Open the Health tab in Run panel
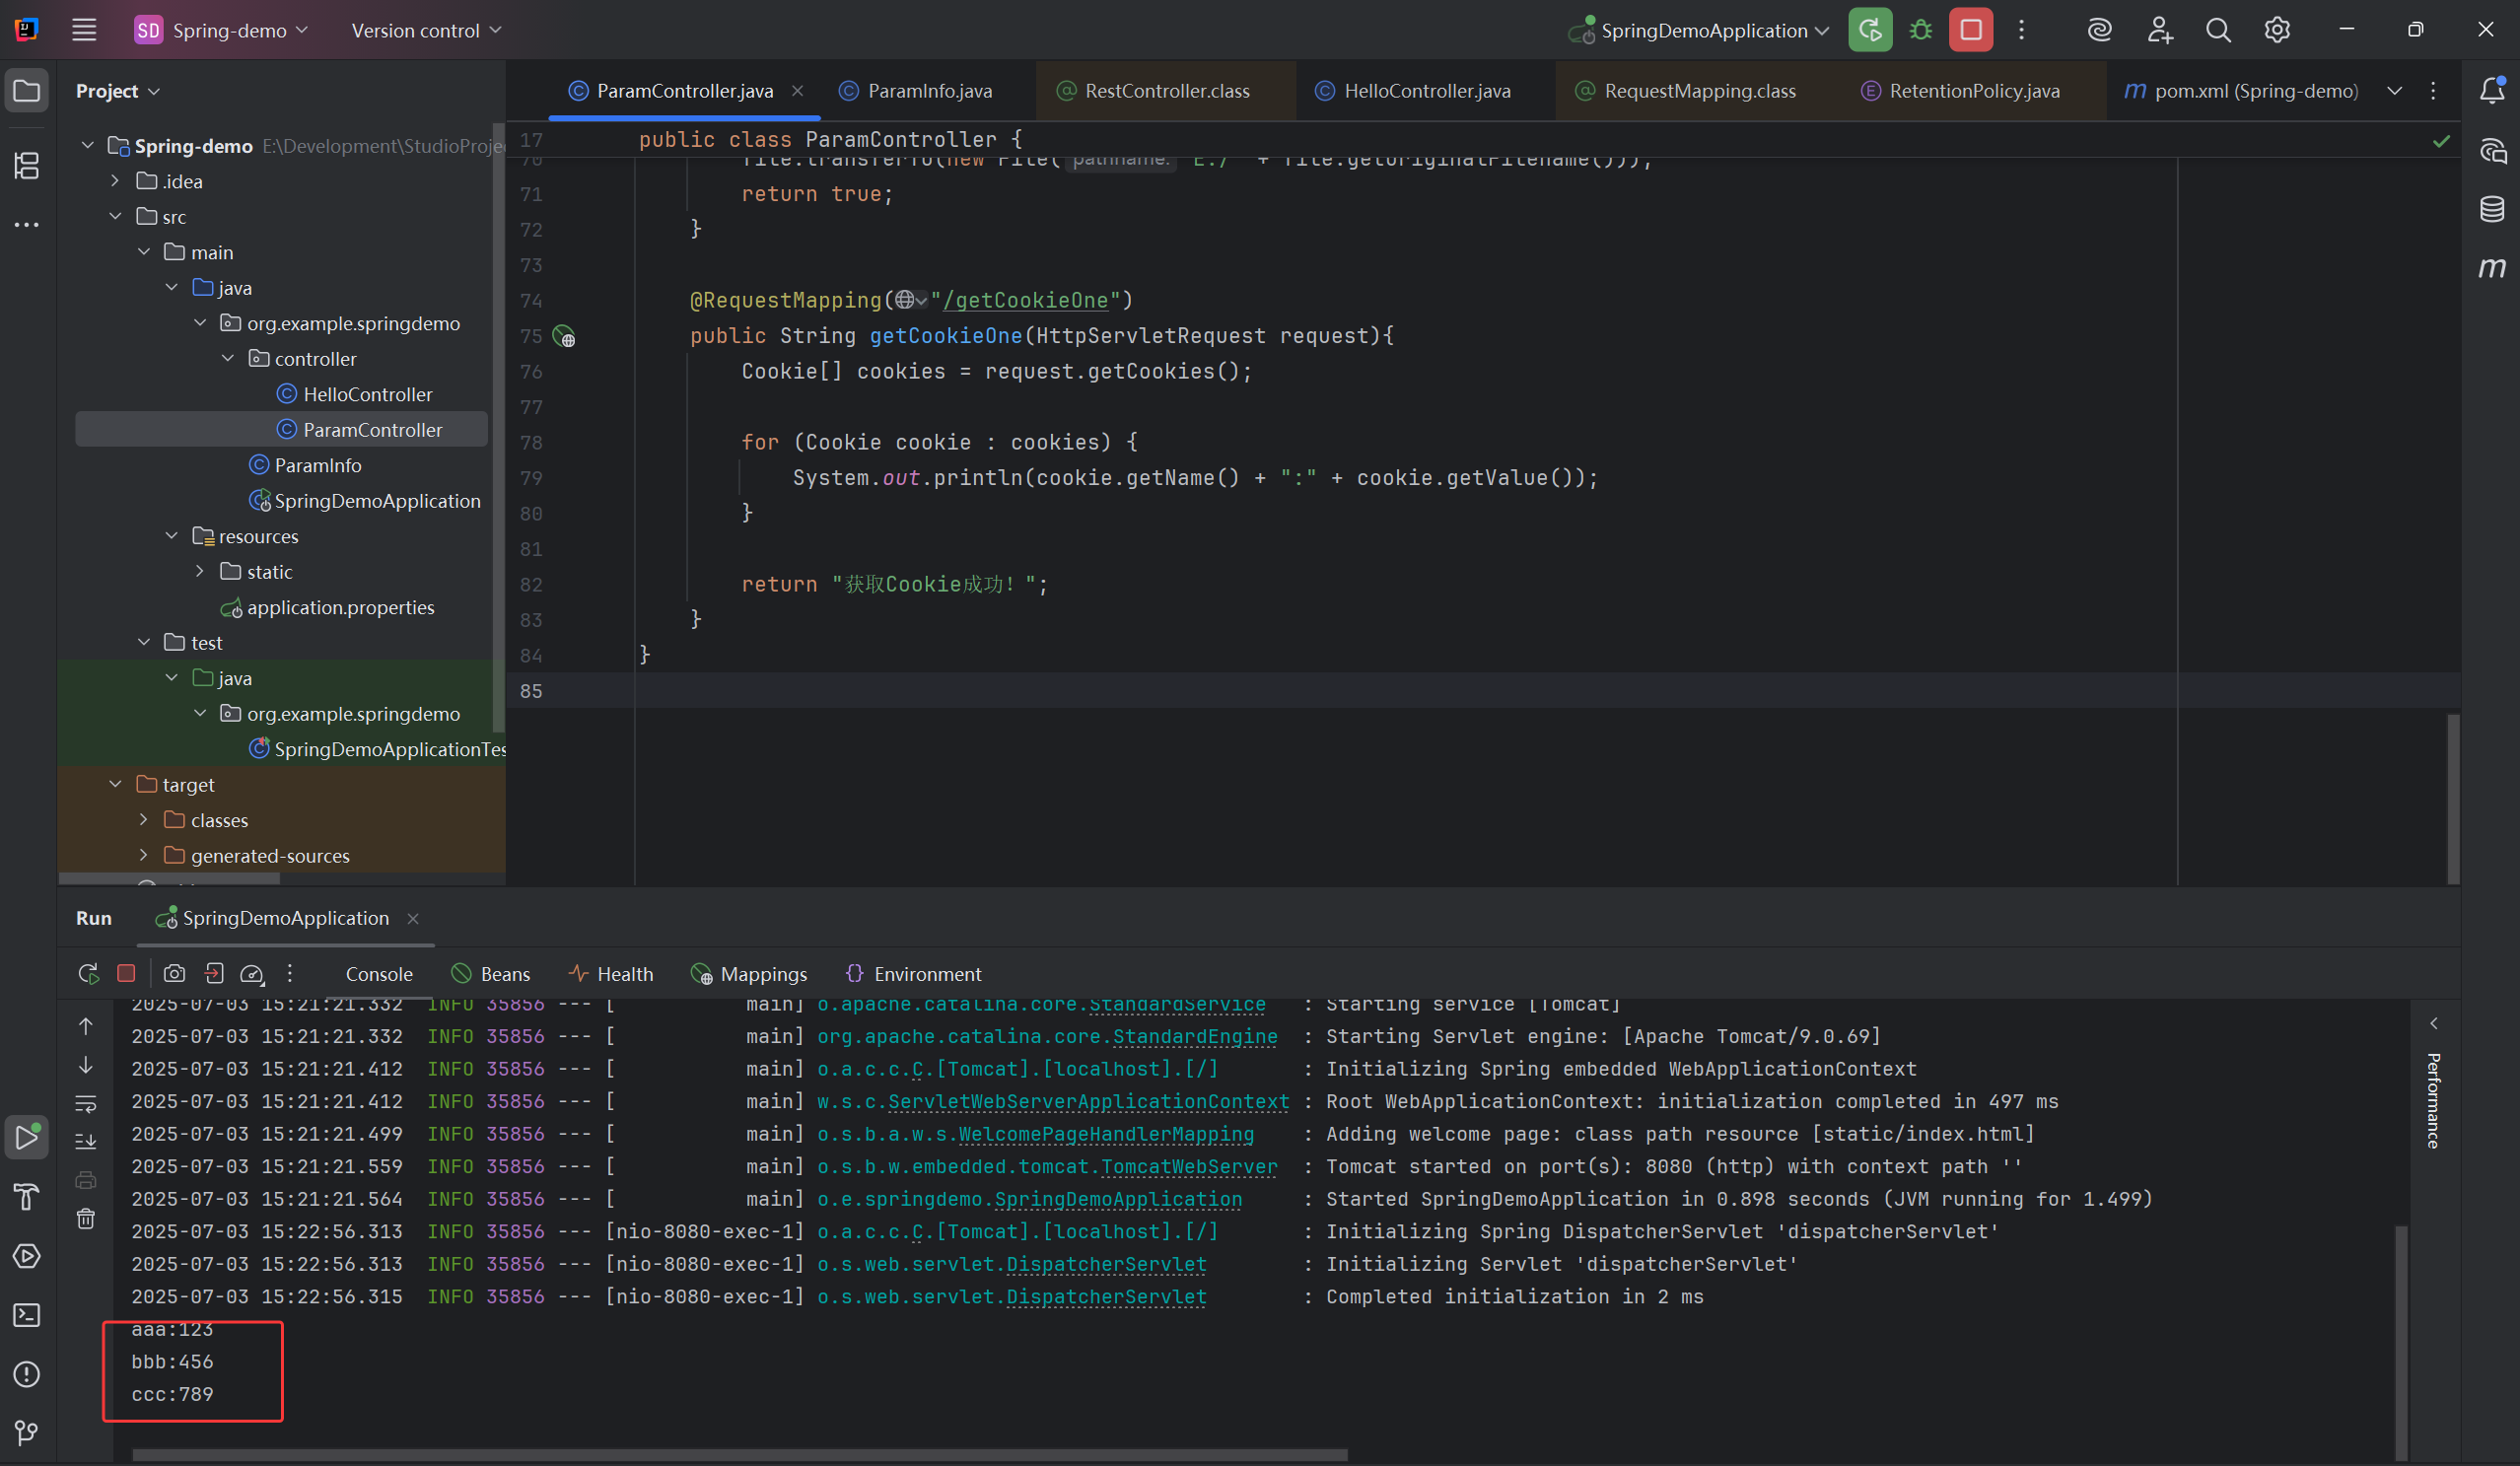 click(x=611, y=974)
